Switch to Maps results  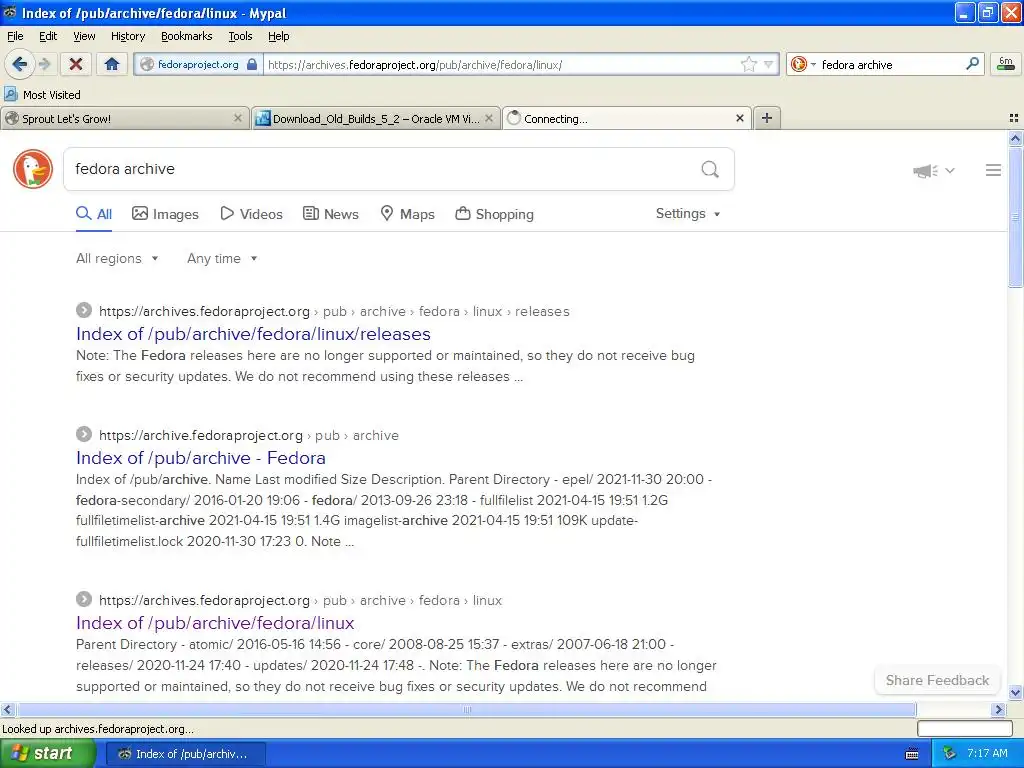click(408, 214)
